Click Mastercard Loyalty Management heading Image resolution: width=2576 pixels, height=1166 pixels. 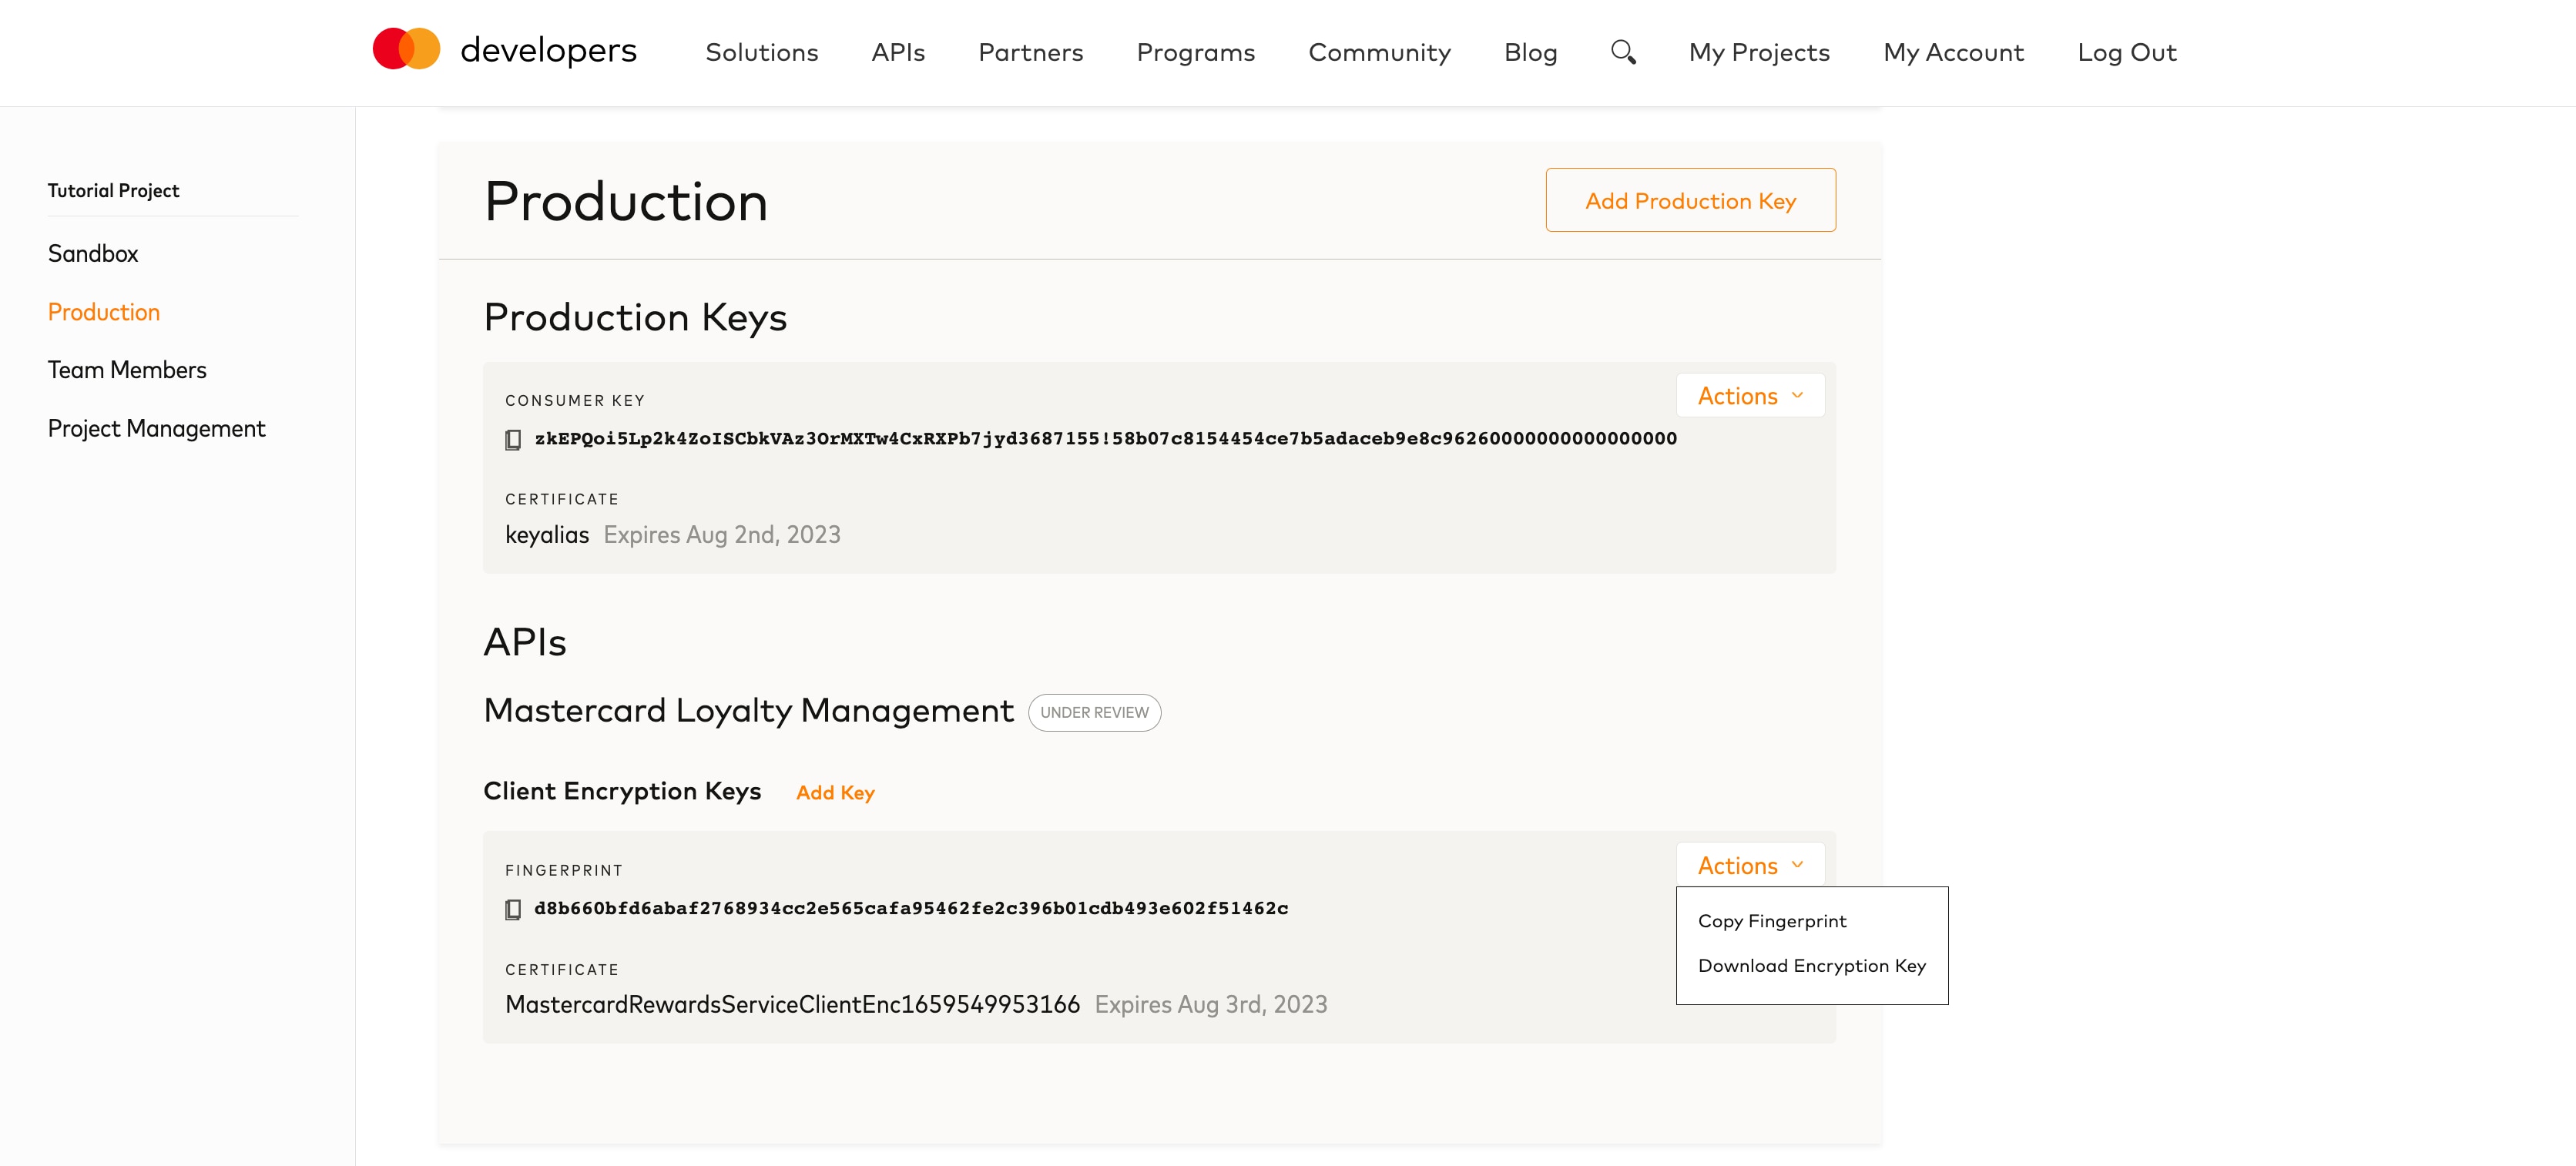click(748, 711)
